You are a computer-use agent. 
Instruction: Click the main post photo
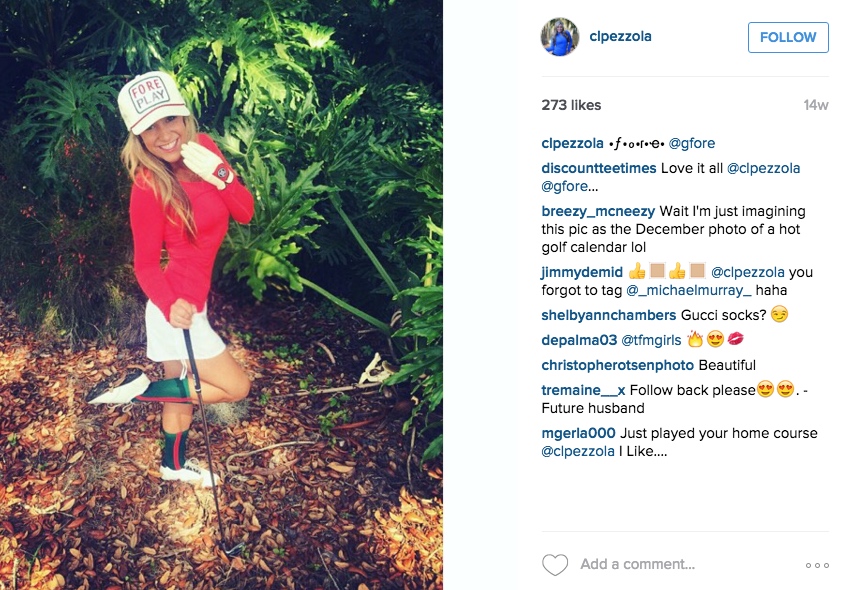[221, 295]
